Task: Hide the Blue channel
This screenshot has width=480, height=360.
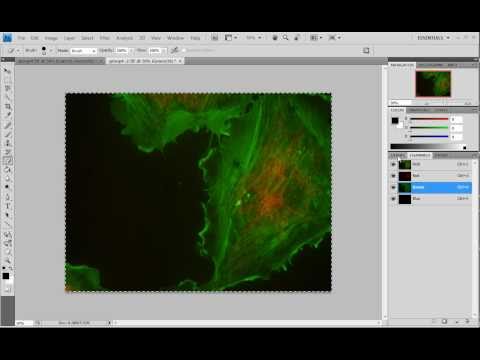Action: (393, 199)
